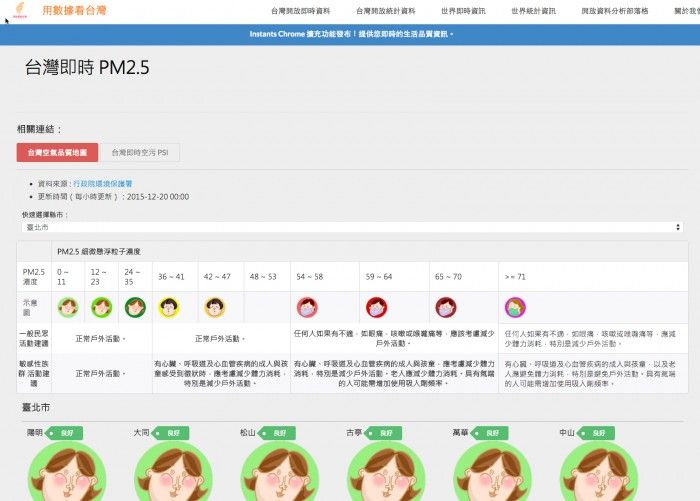Screen dimensions: 700x501
Task: Click the 台灣即時空污 PSI button
Action: (139, 154)
